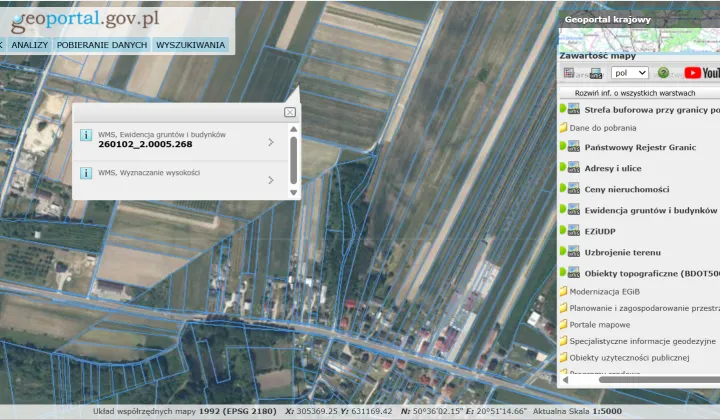The height and width of the screenshot is (420, 720).
Task: Expand Planowanie i zagospodarowanie folder
Action: tap(645, 308)
